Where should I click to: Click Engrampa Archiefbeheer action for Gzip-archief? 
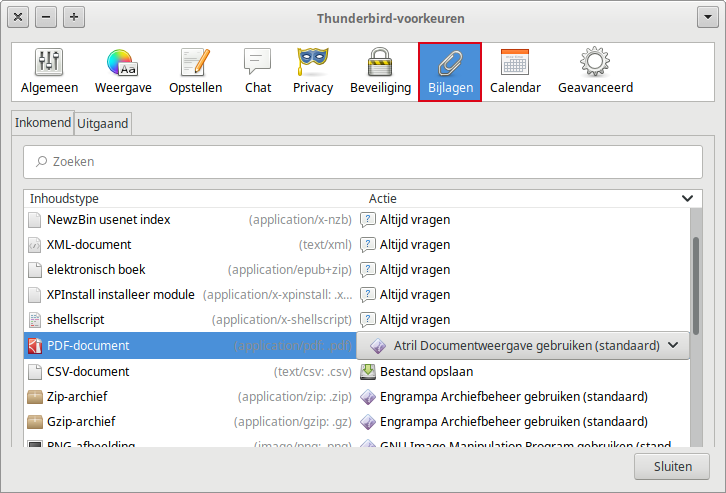tap(513, 422)
